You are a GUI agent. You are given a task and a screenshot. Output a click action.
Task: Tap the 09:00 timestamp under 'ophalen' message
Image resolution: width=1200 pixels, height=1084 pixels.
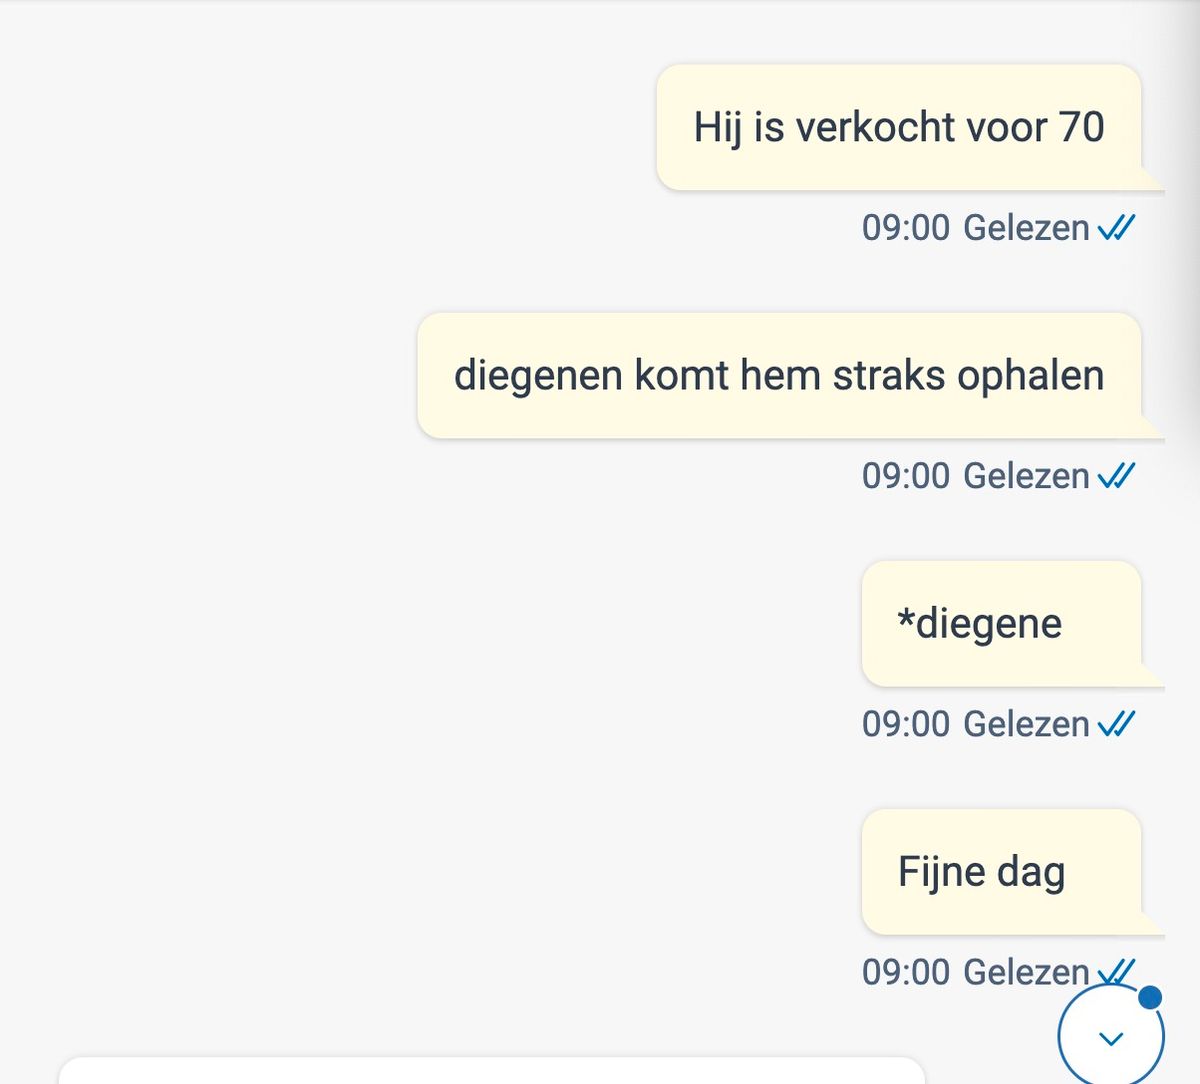906,476
